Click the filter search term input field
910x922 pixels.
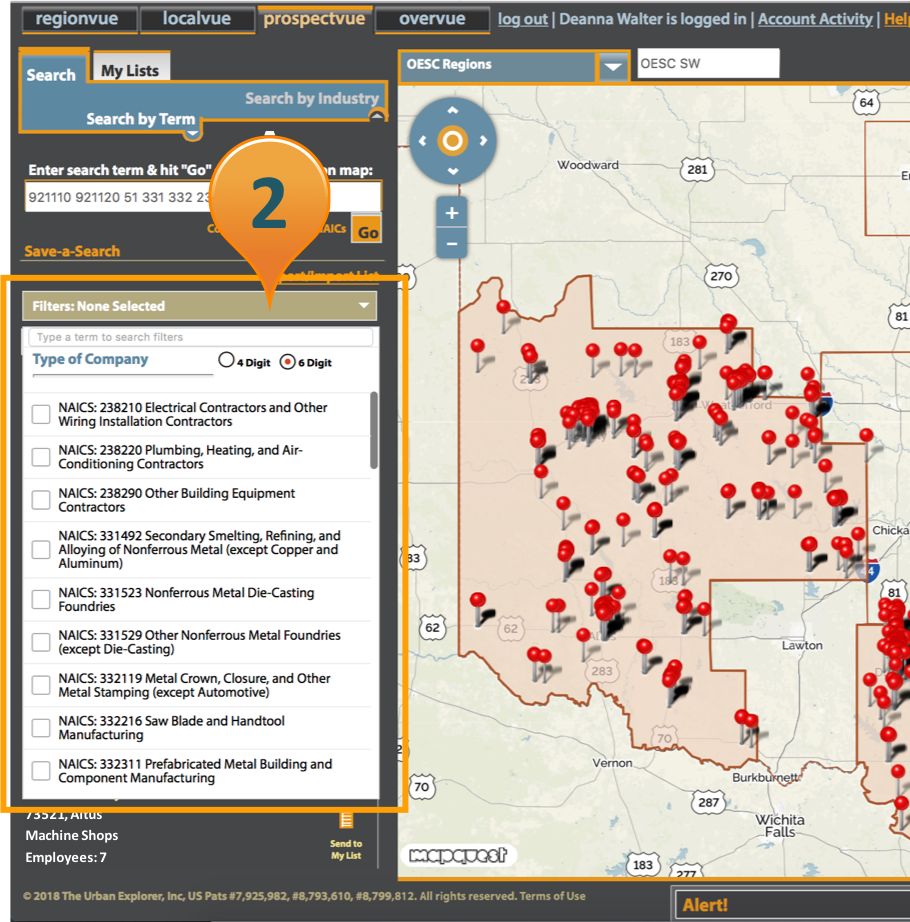[200, 337]
